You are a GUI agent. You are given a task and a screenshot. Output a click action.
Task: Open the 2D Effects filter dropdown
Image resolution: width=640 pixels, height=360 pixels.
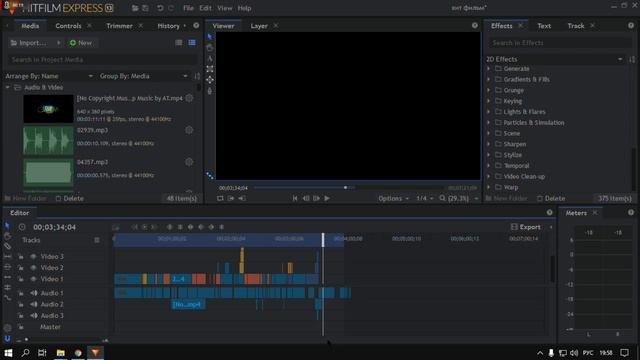click(555, 59)
